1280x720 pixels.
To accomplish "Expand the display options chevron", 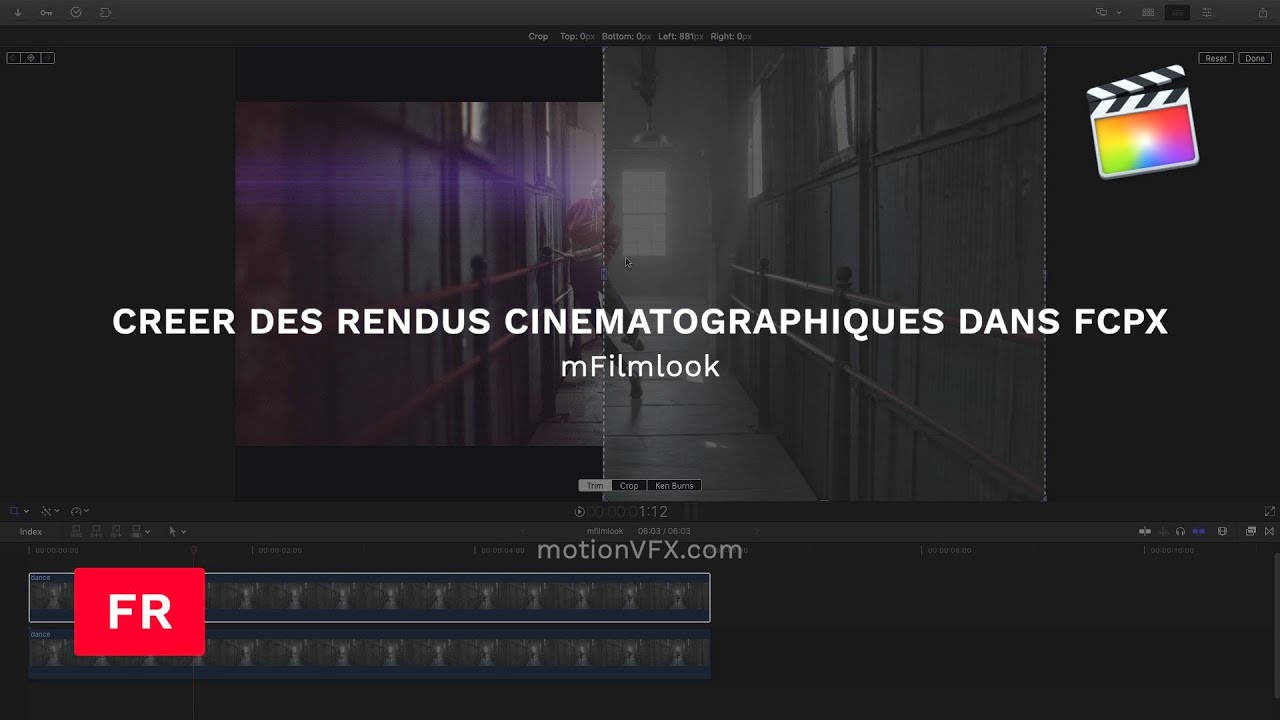I will click(1119, 13).
